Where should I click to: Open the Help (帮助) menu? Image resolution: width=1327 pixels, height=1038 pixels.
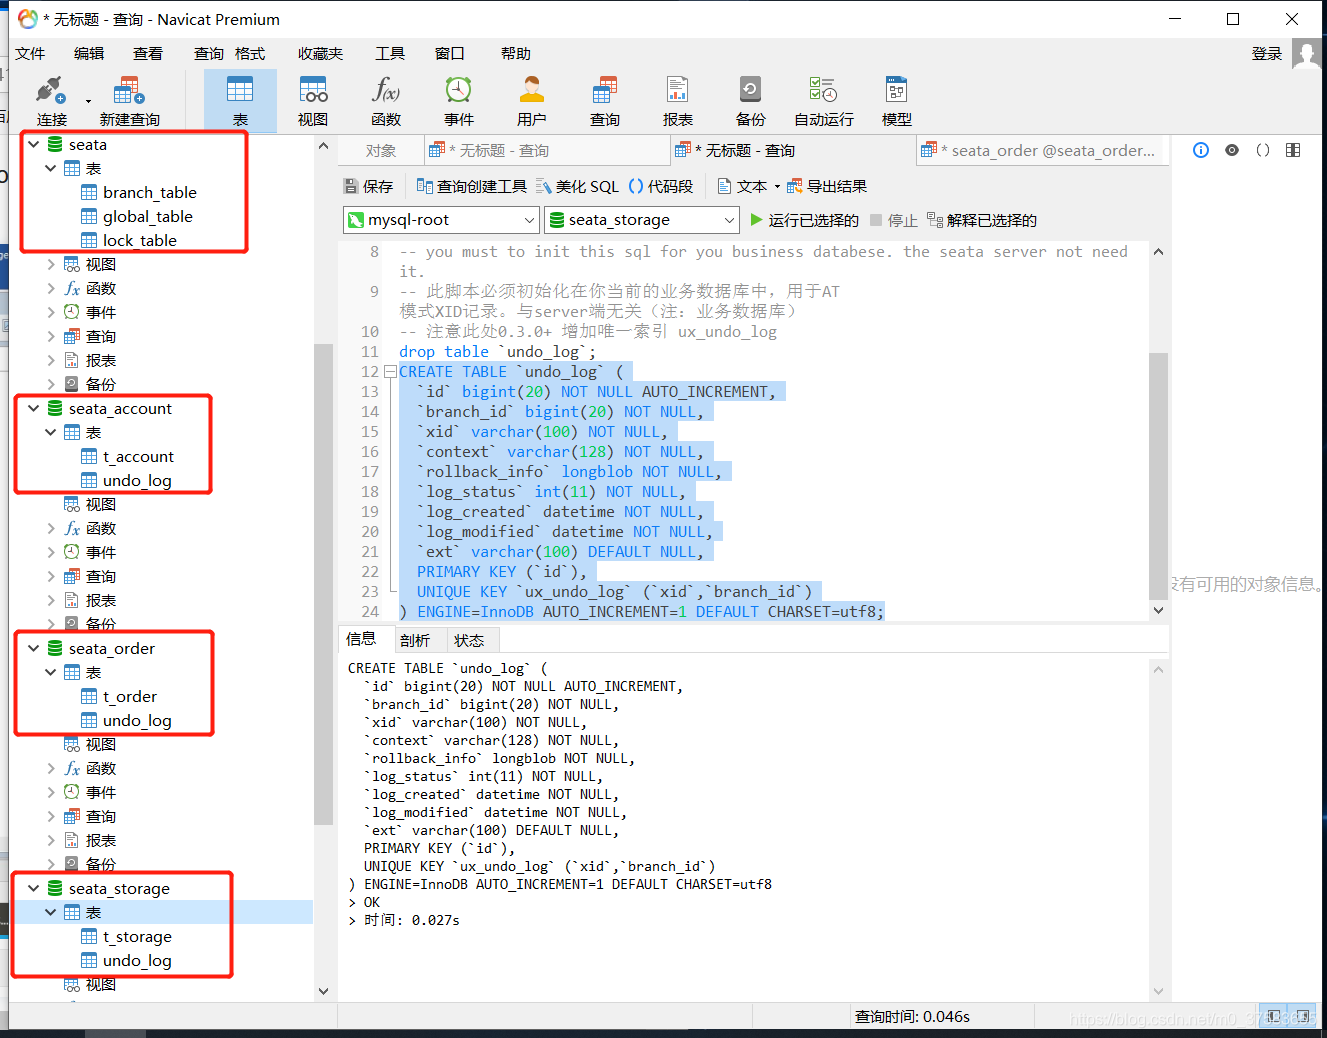click(x=516, y=54)
